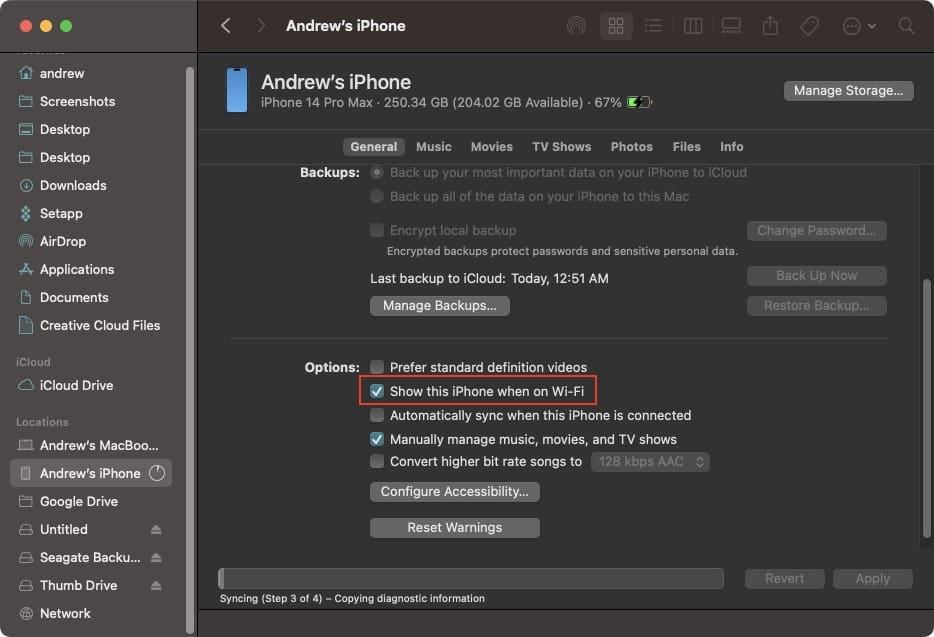Switch to icon grid view
The image size is (934, 637).
coord(615,26)
